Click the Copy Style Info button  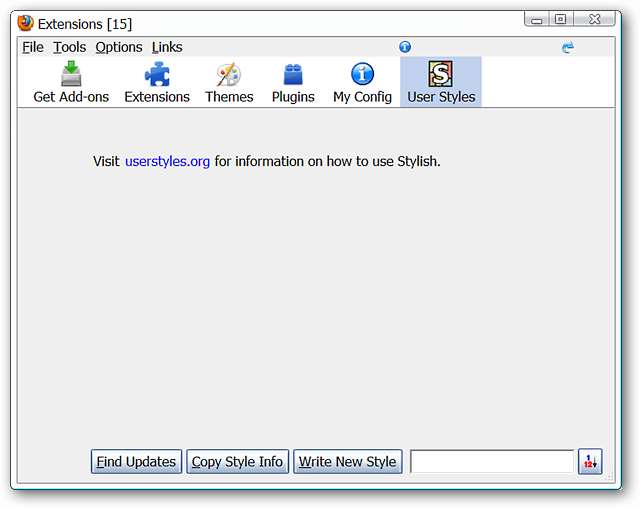click(237, 461)
